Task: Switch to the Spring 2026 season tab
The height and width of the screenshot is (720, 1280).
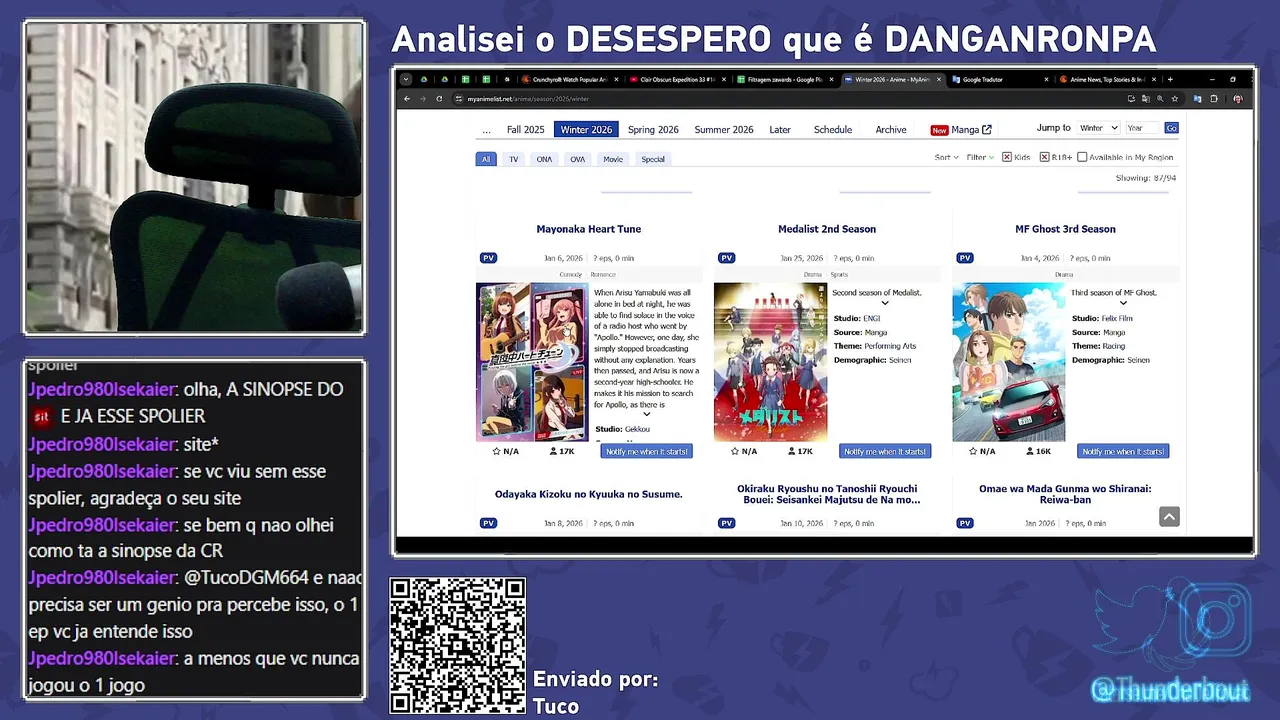Action: point(653,130)
